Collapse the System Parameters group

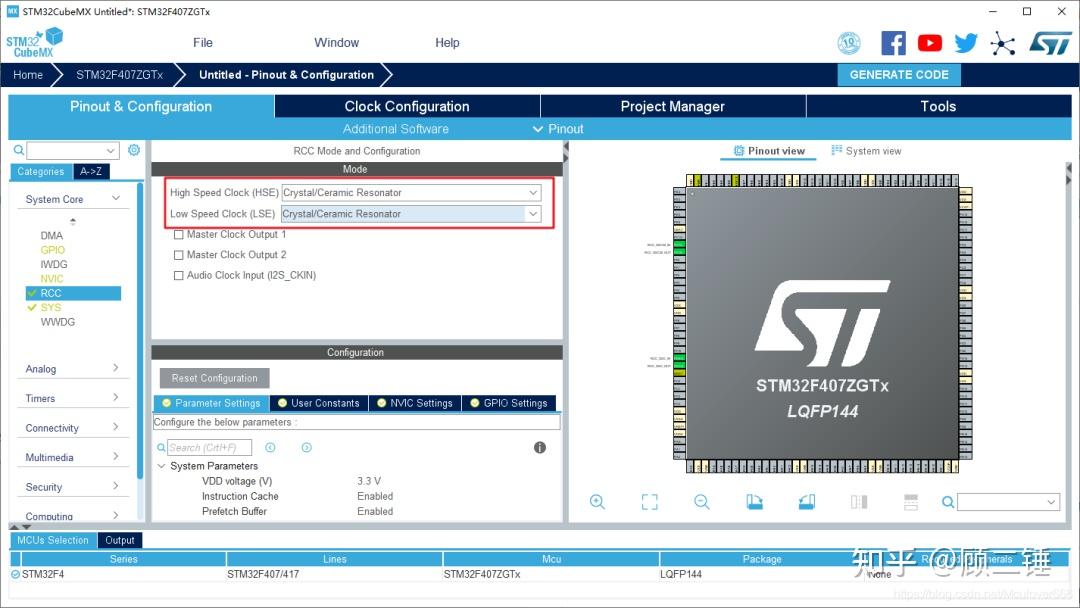pyautogui.click(x=161, y=466)
